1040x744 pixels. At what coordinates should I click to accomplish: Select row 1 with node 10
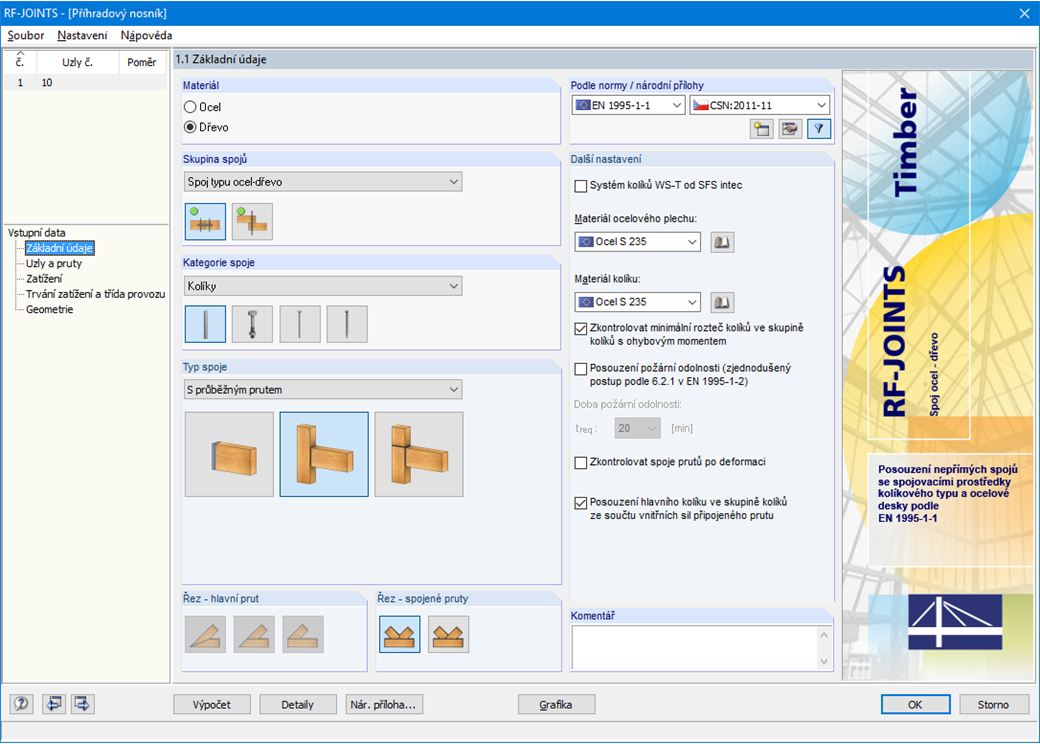85,82
